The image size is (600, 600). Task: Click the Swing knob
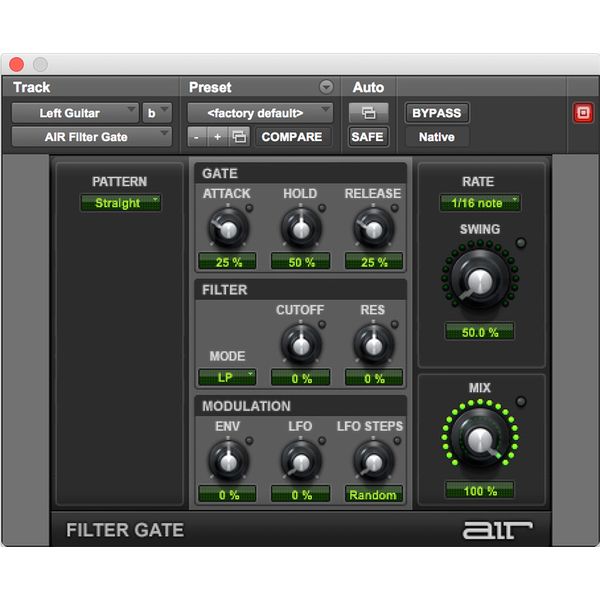479,279
